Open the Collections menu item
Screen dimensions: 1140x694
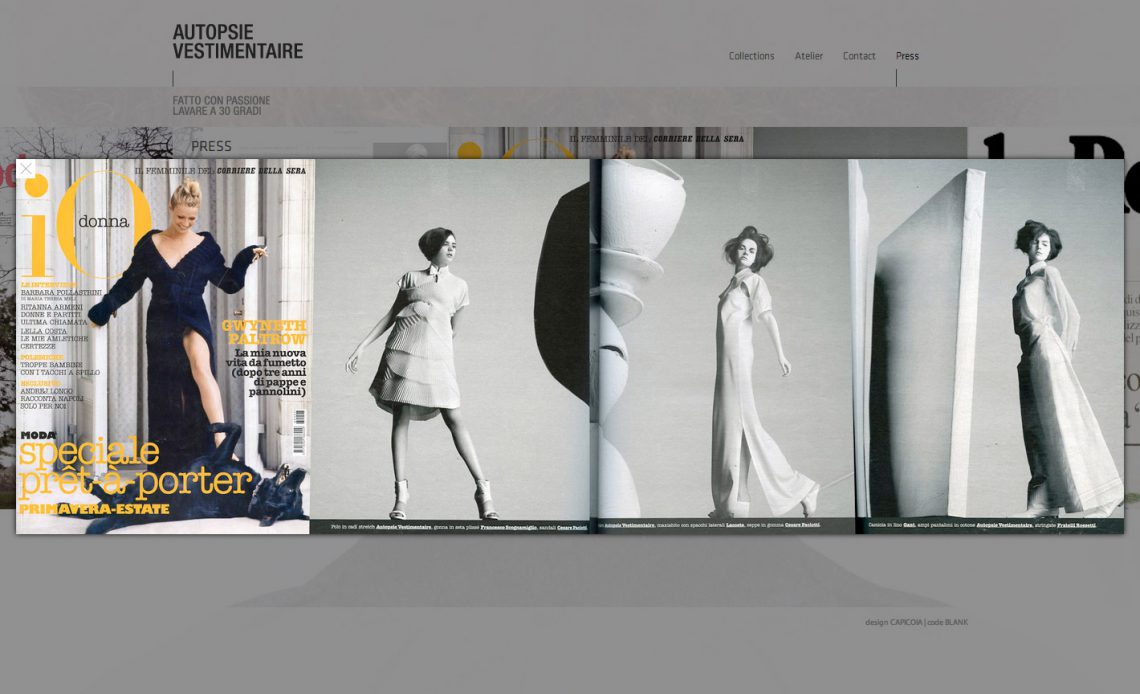click(x=751, y=56)
